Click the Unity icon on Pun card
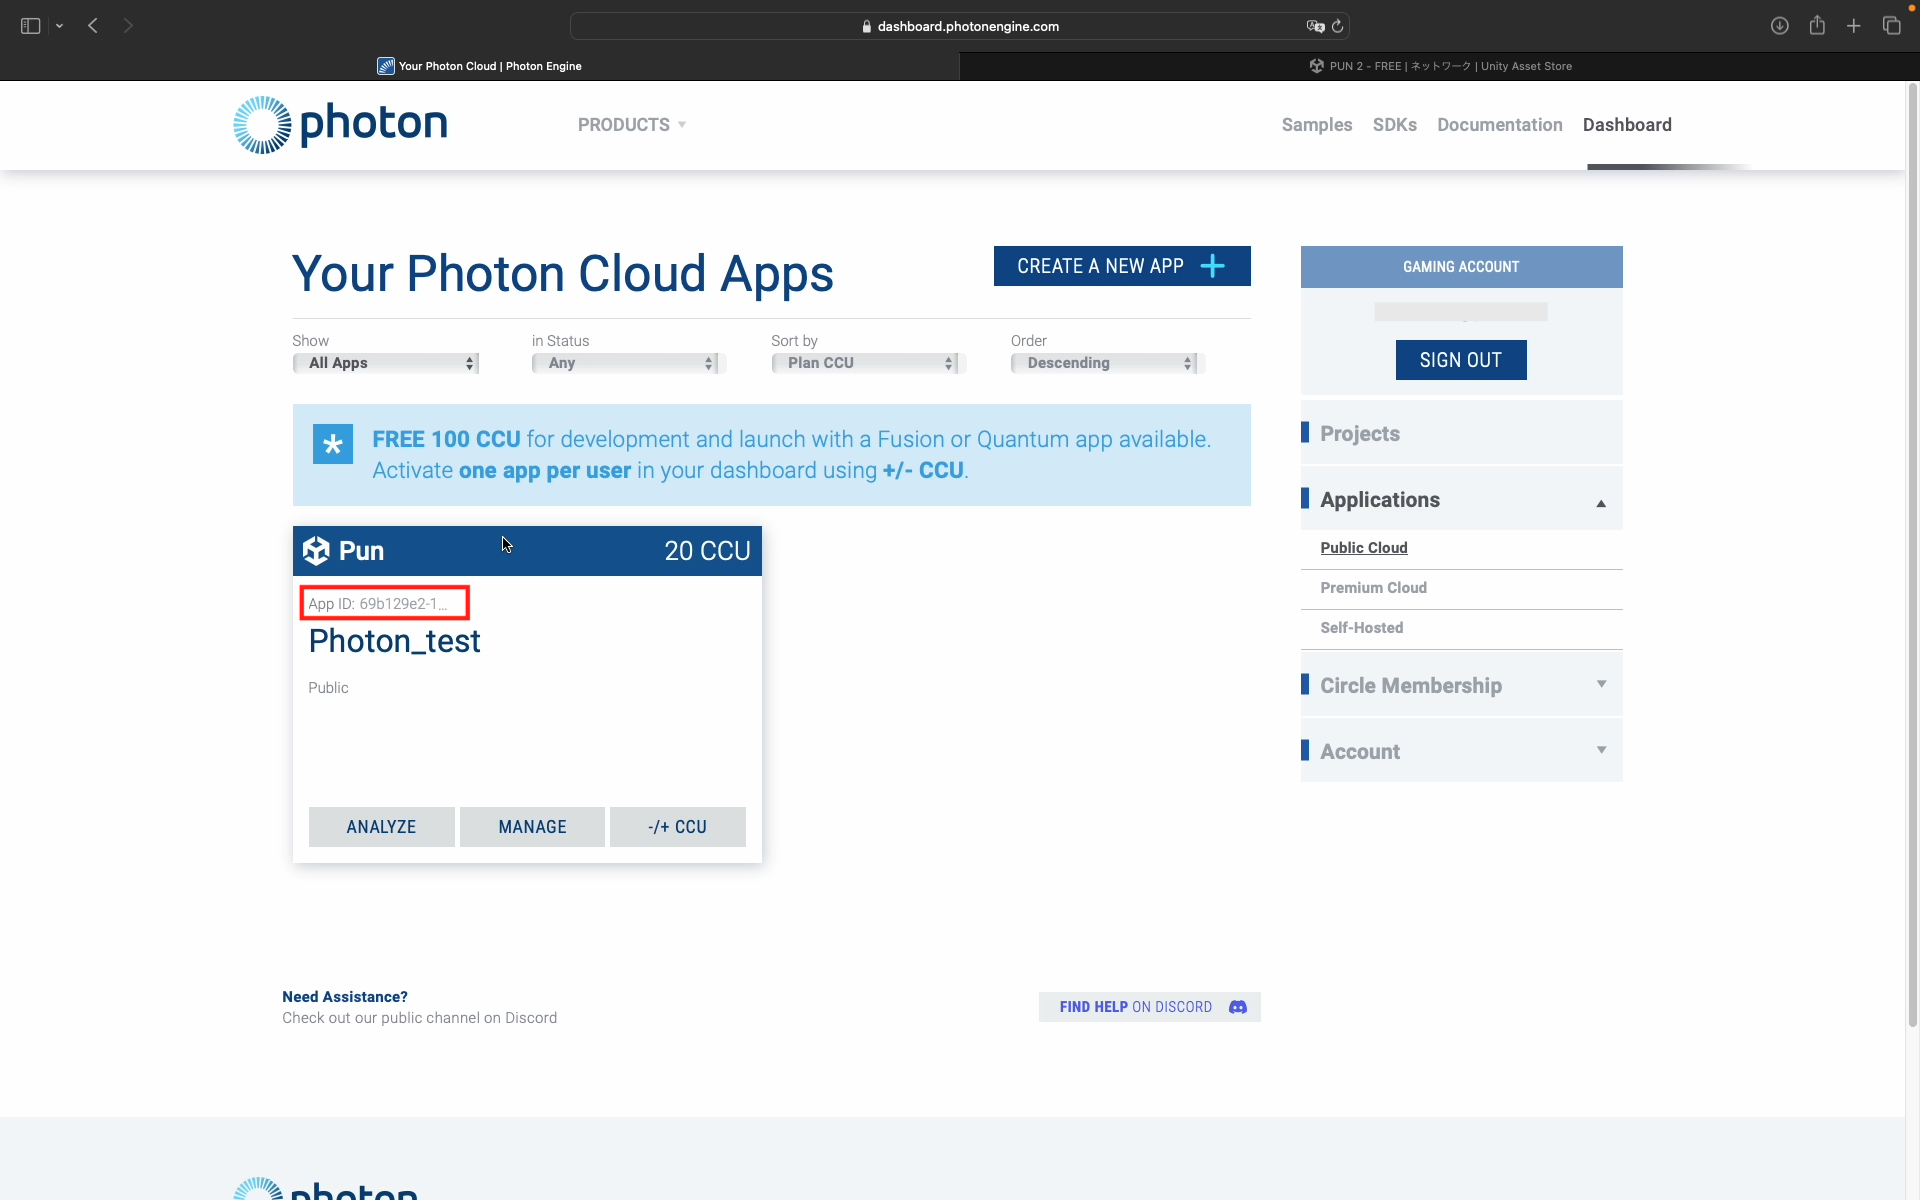This screenshot has height=1200, width=1920. pos(316,551)
